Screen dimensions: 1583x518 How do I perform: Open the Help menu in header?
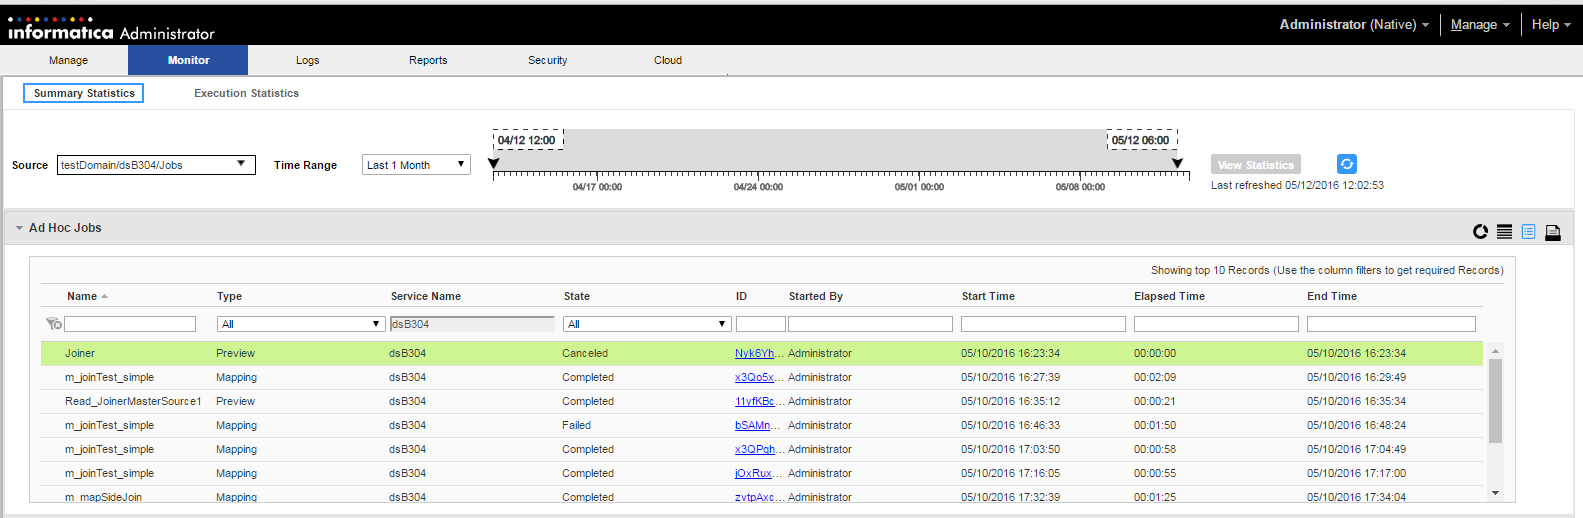(1550, 24)
